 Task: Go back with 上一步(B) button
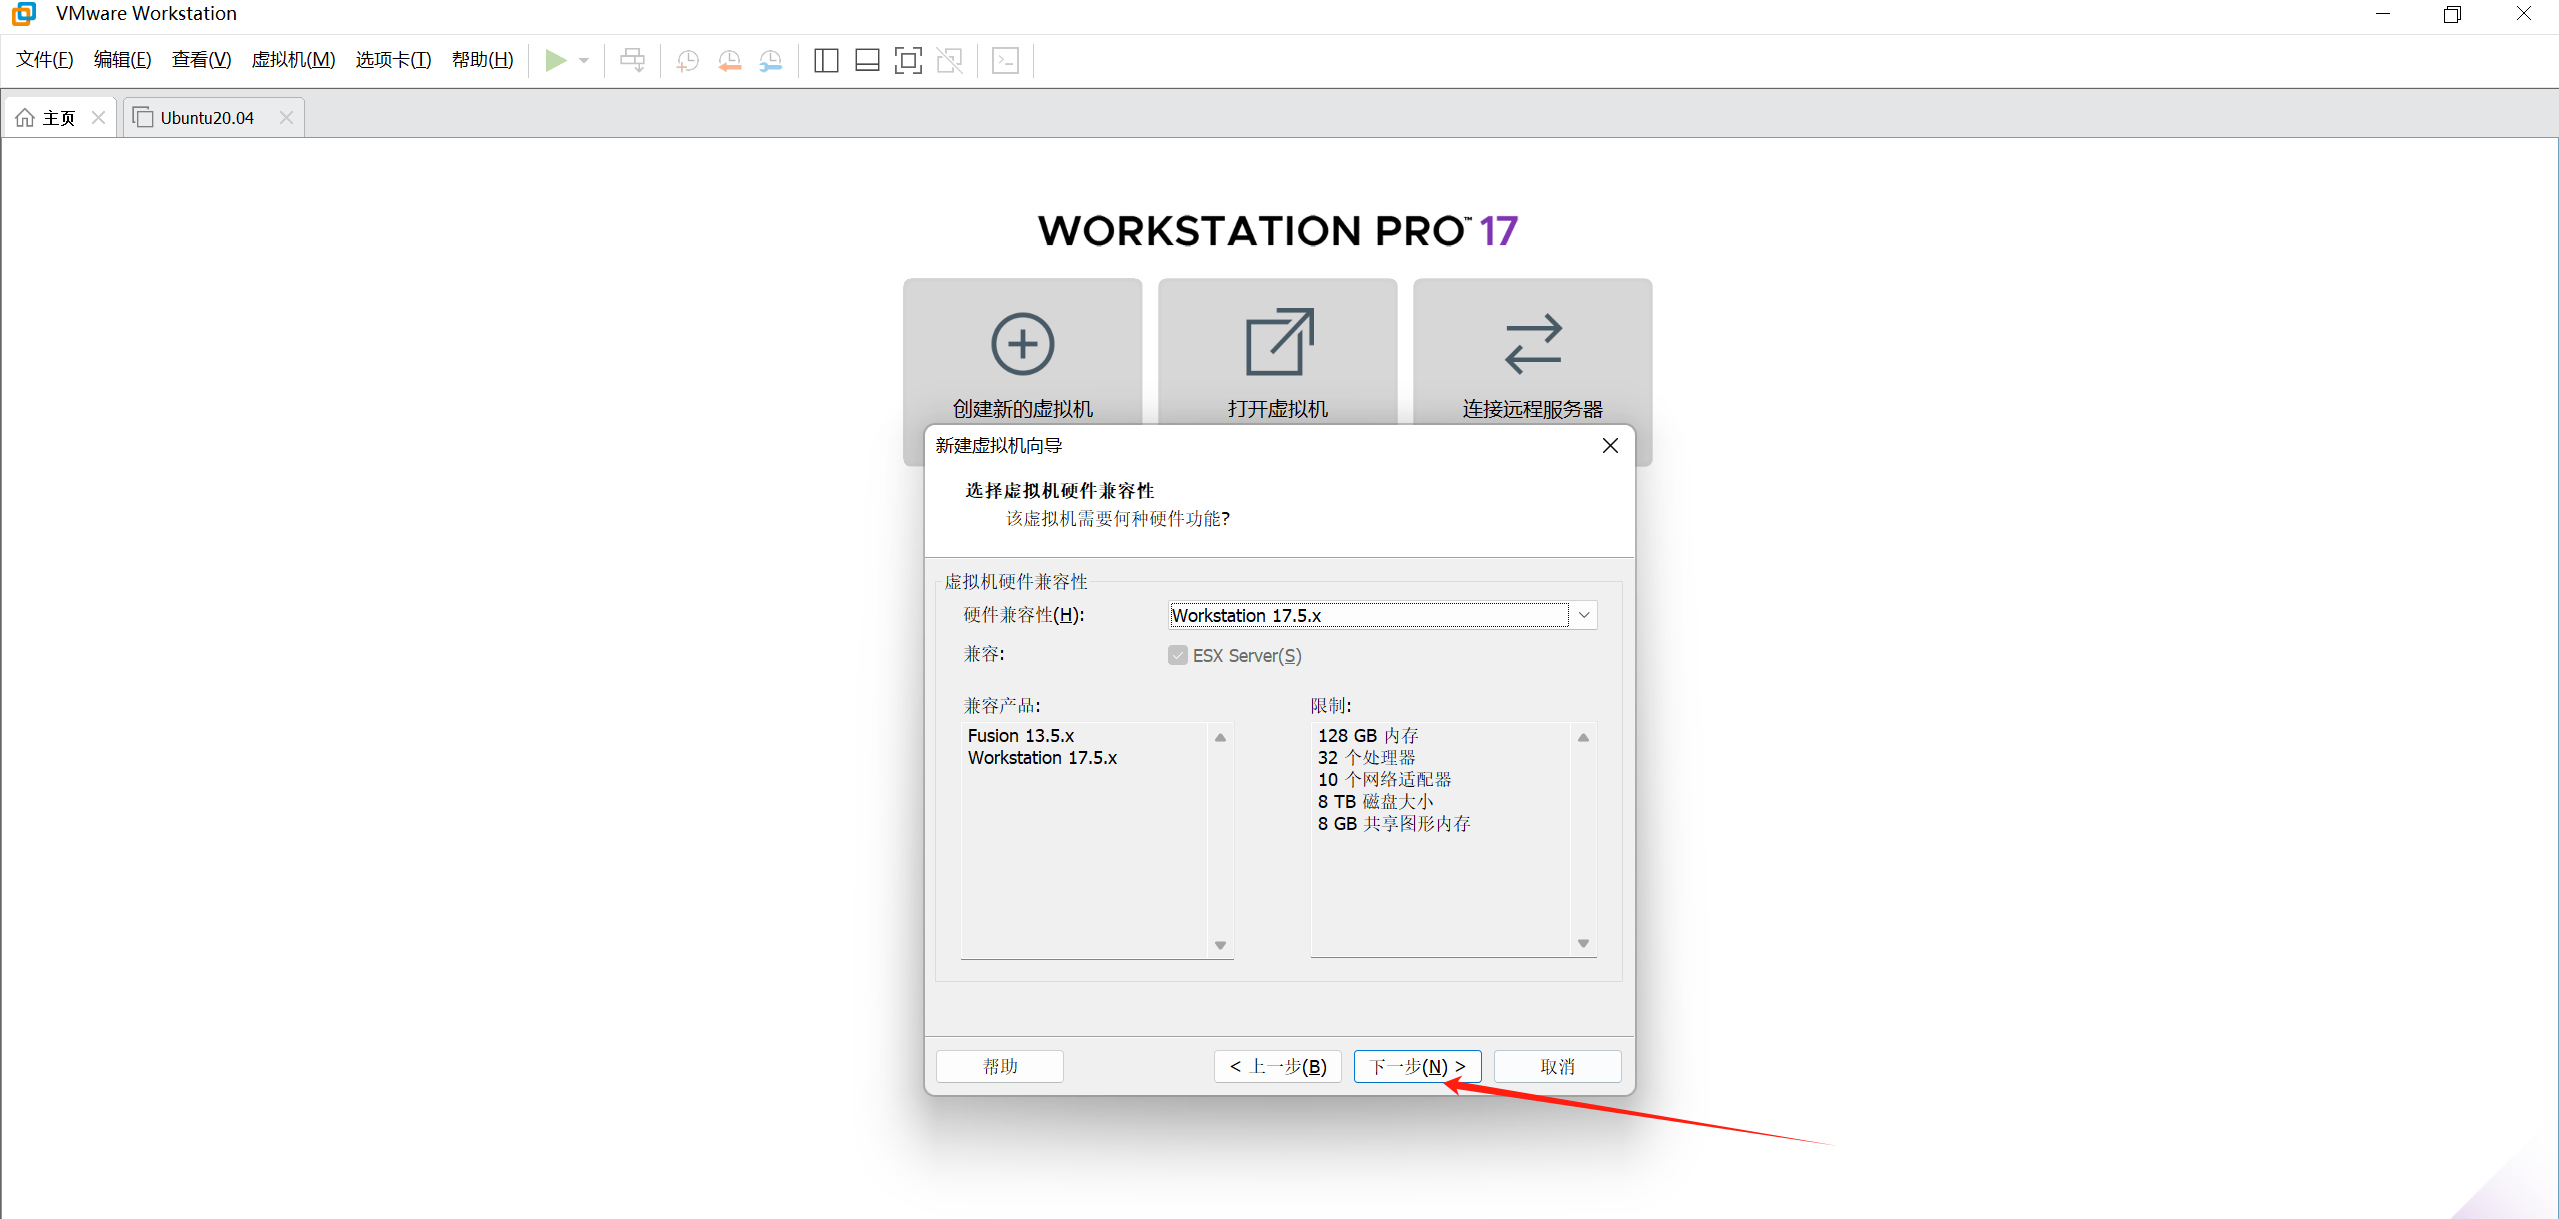(x=1278, y=1067)
